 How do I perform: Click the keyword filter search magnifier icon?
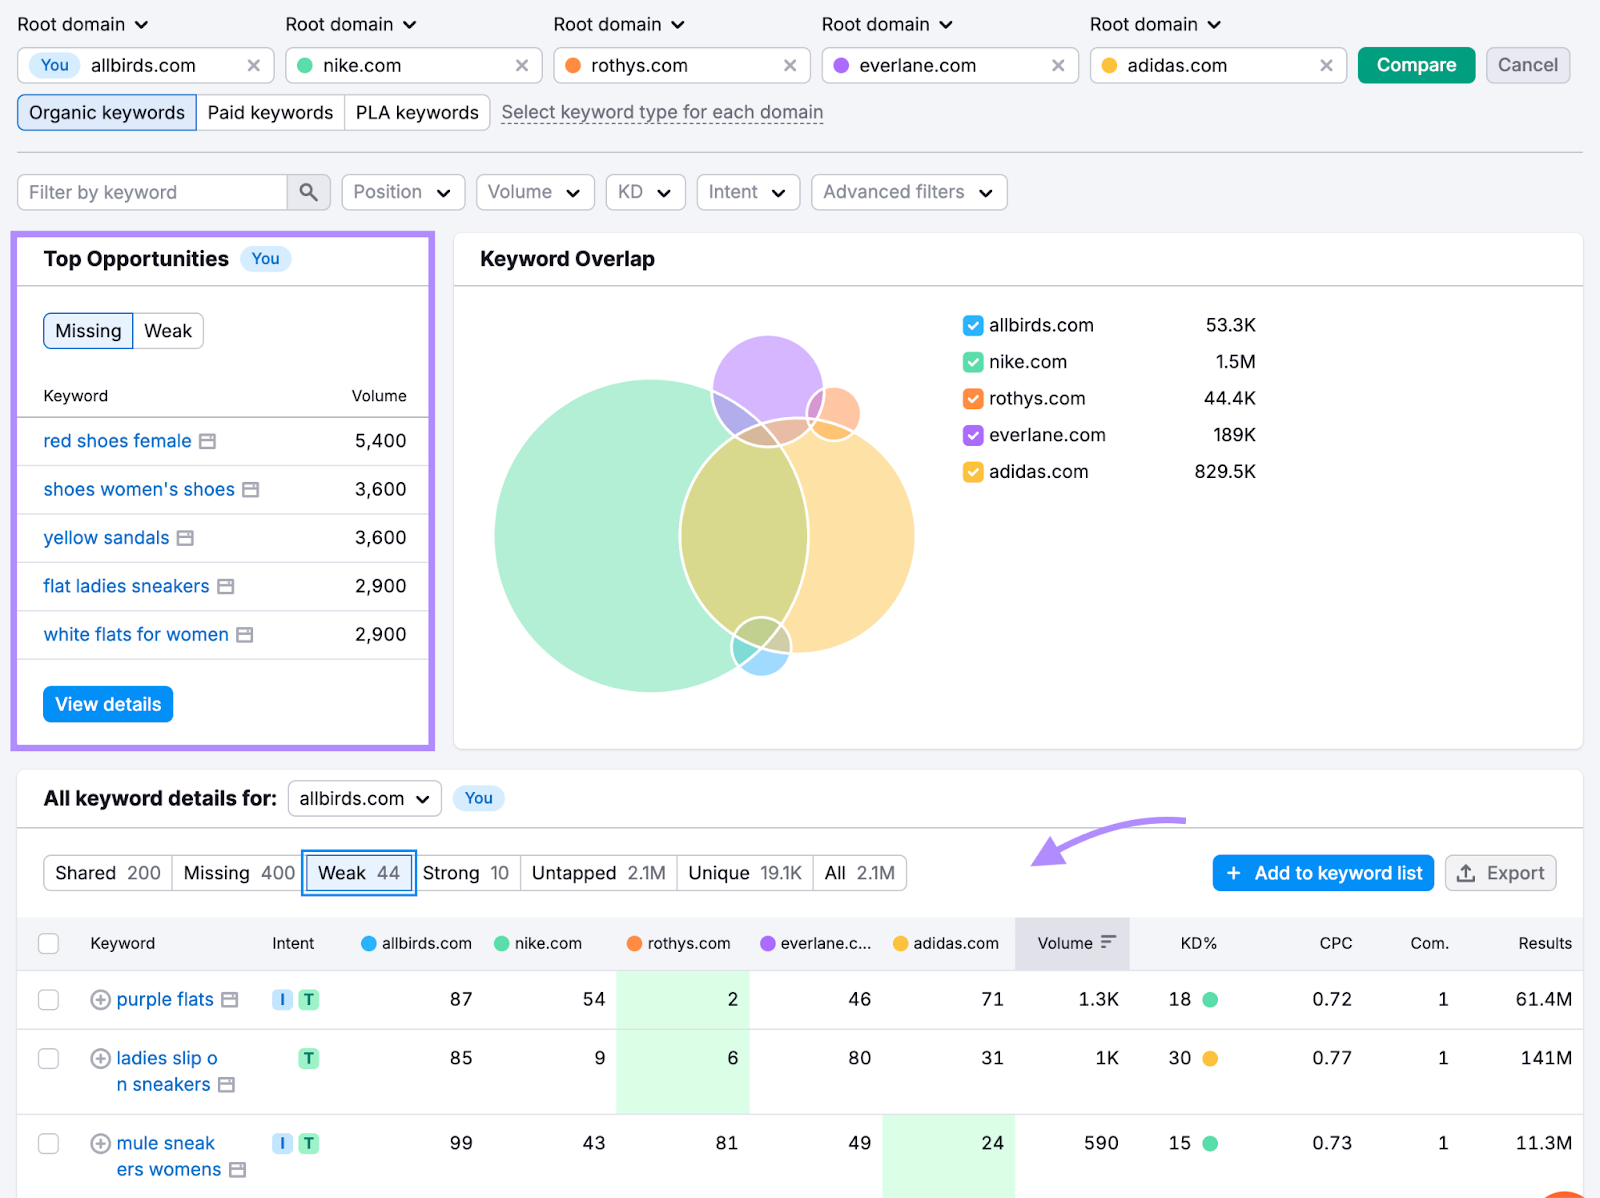click(x=308, y=192)
